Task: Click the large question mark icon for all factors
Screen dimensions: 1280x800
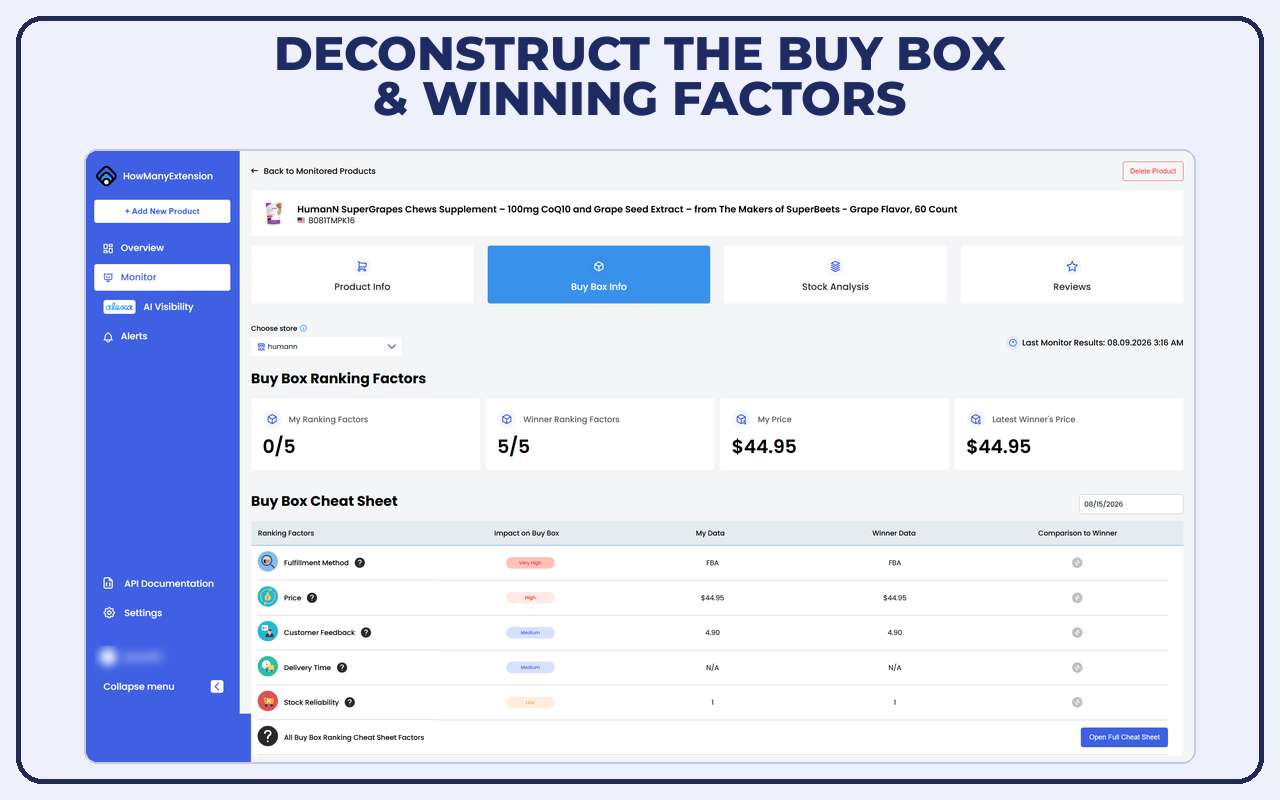Action: 267,736
